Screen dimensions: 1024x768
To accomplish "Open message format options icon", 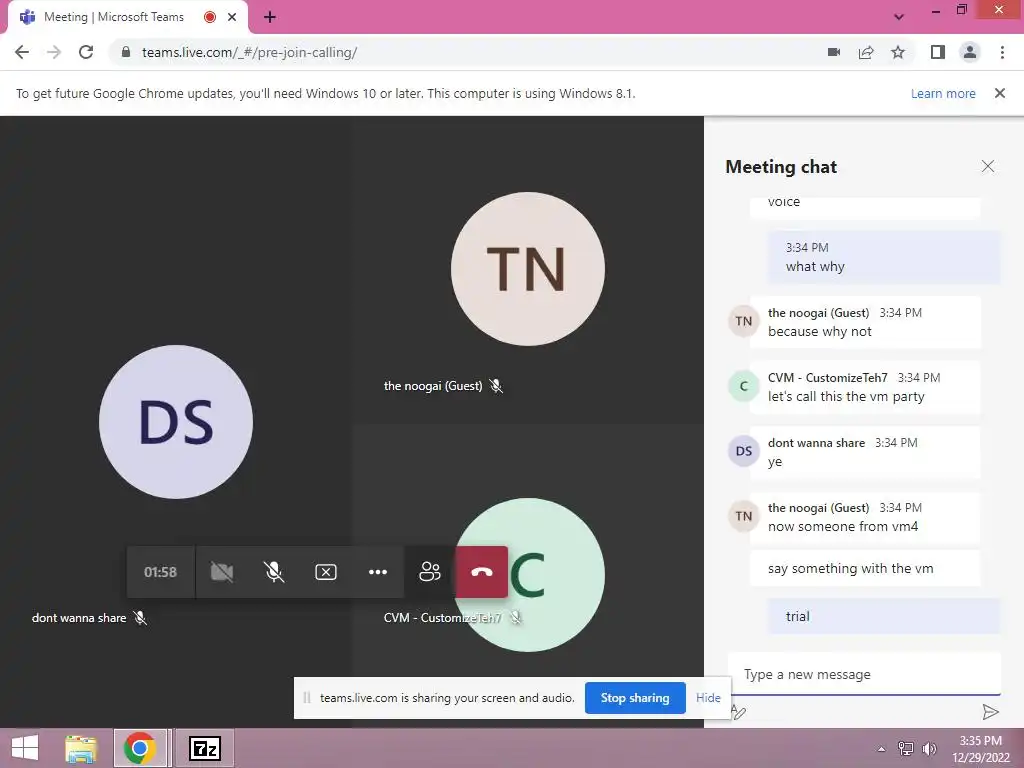I will tap(738, 712).
